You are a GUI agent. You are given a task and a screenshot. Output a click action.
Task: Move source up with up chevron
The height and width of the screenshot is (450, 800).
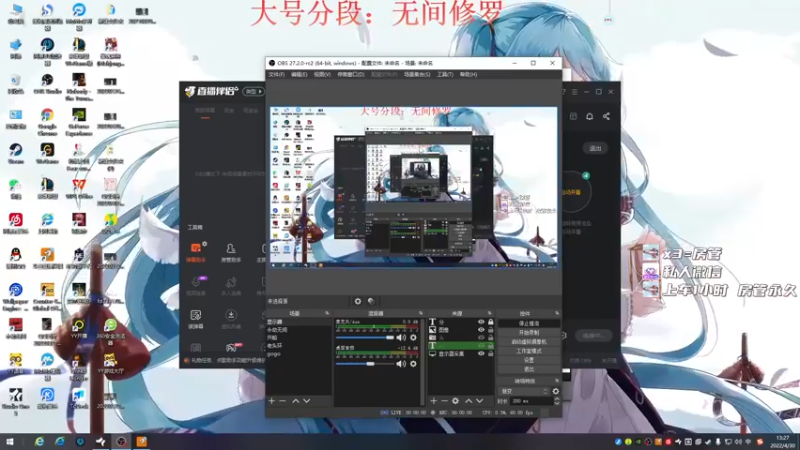pos(468,401)
